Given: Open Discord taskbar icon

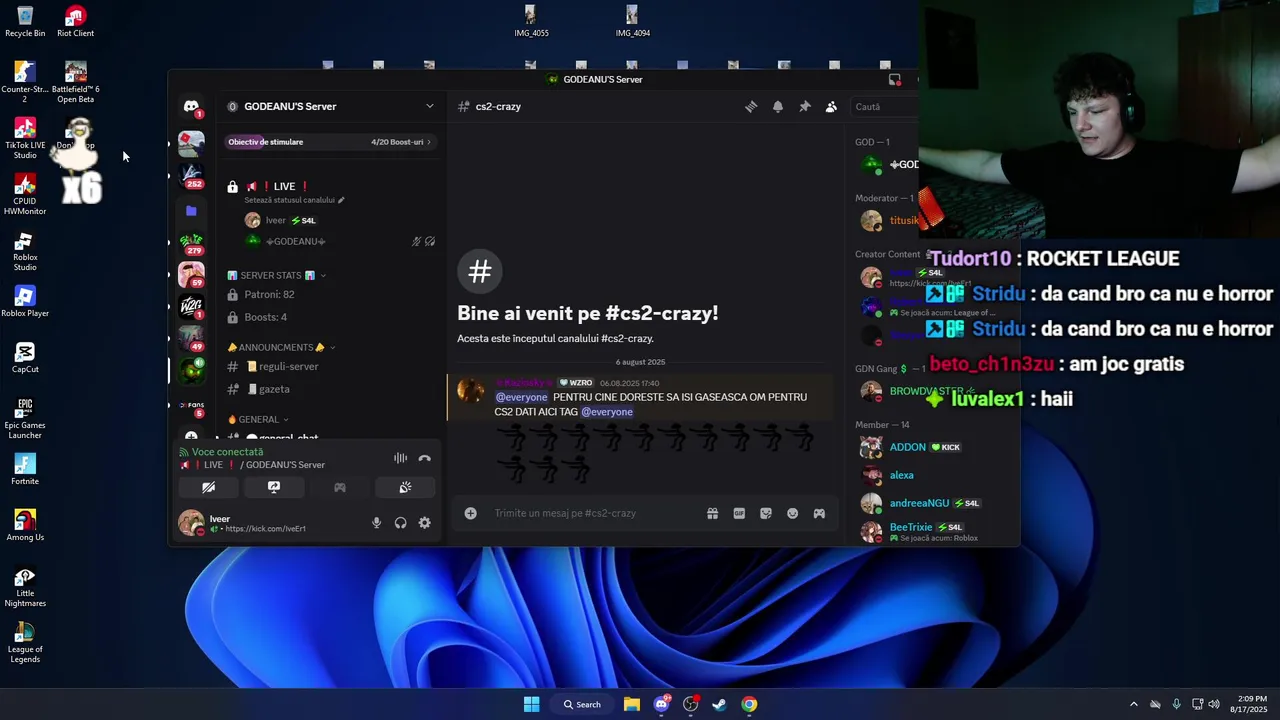Looking at the screenshot, I should [x=661, y=704].
